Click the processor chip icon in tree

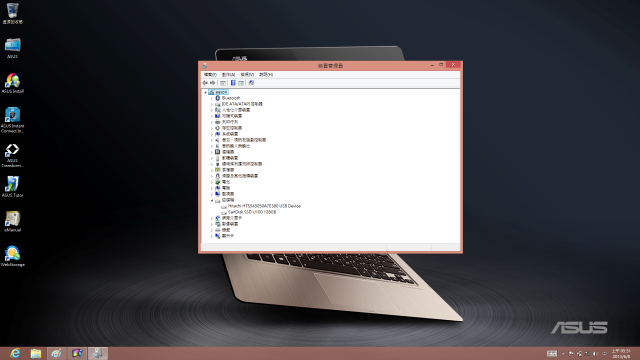pyautogui.click(x=218, y=152)
